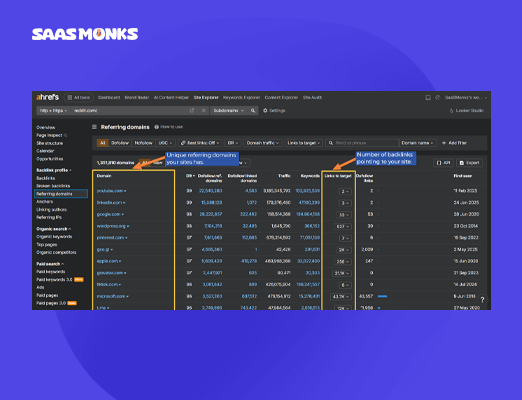This screenshot has width=522, height=400.
Task: Select the Nofollow filter
Action: click(143, 143)
